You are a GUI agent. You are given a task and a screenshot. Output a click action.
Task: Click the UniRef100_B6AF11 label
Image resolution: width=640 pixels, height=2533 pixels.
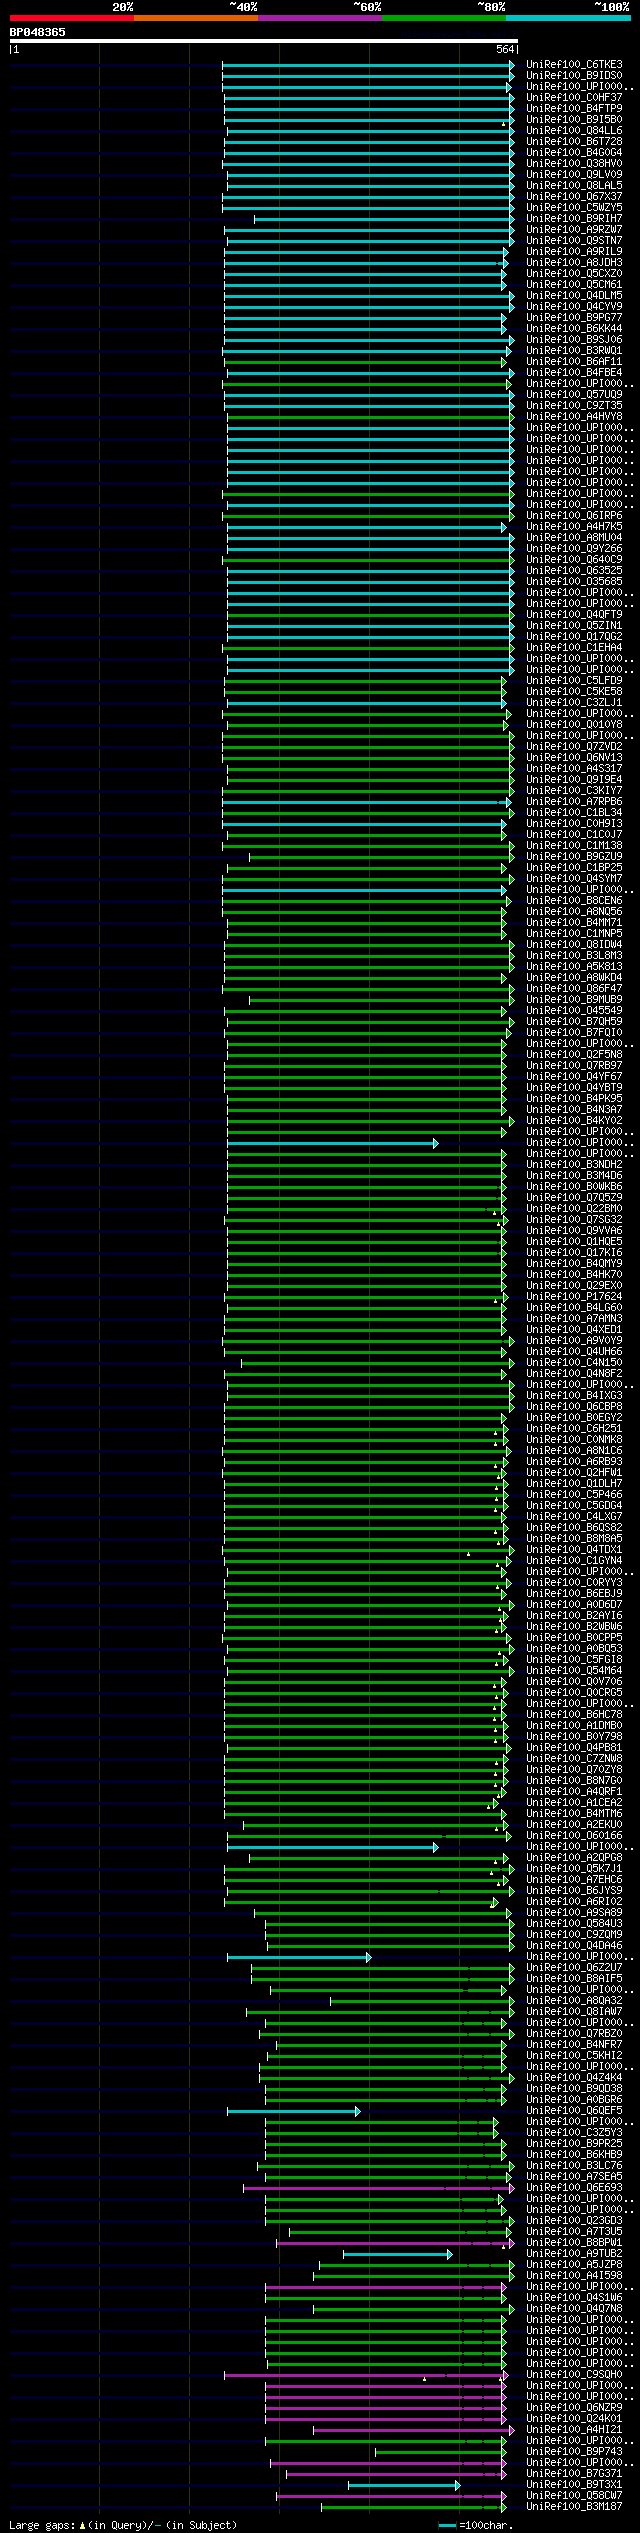(x=574, y=362)
